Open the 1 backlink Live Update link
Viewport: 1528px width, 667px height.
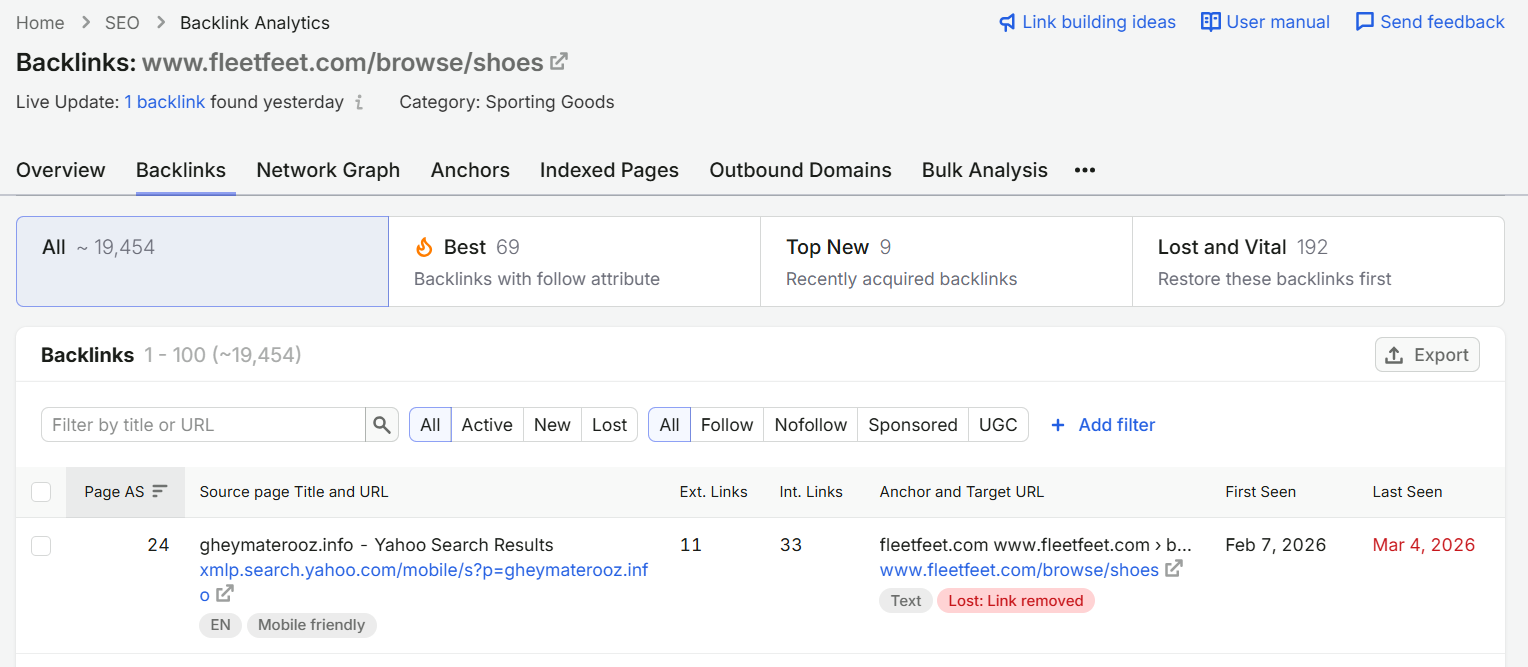point(165,102)
